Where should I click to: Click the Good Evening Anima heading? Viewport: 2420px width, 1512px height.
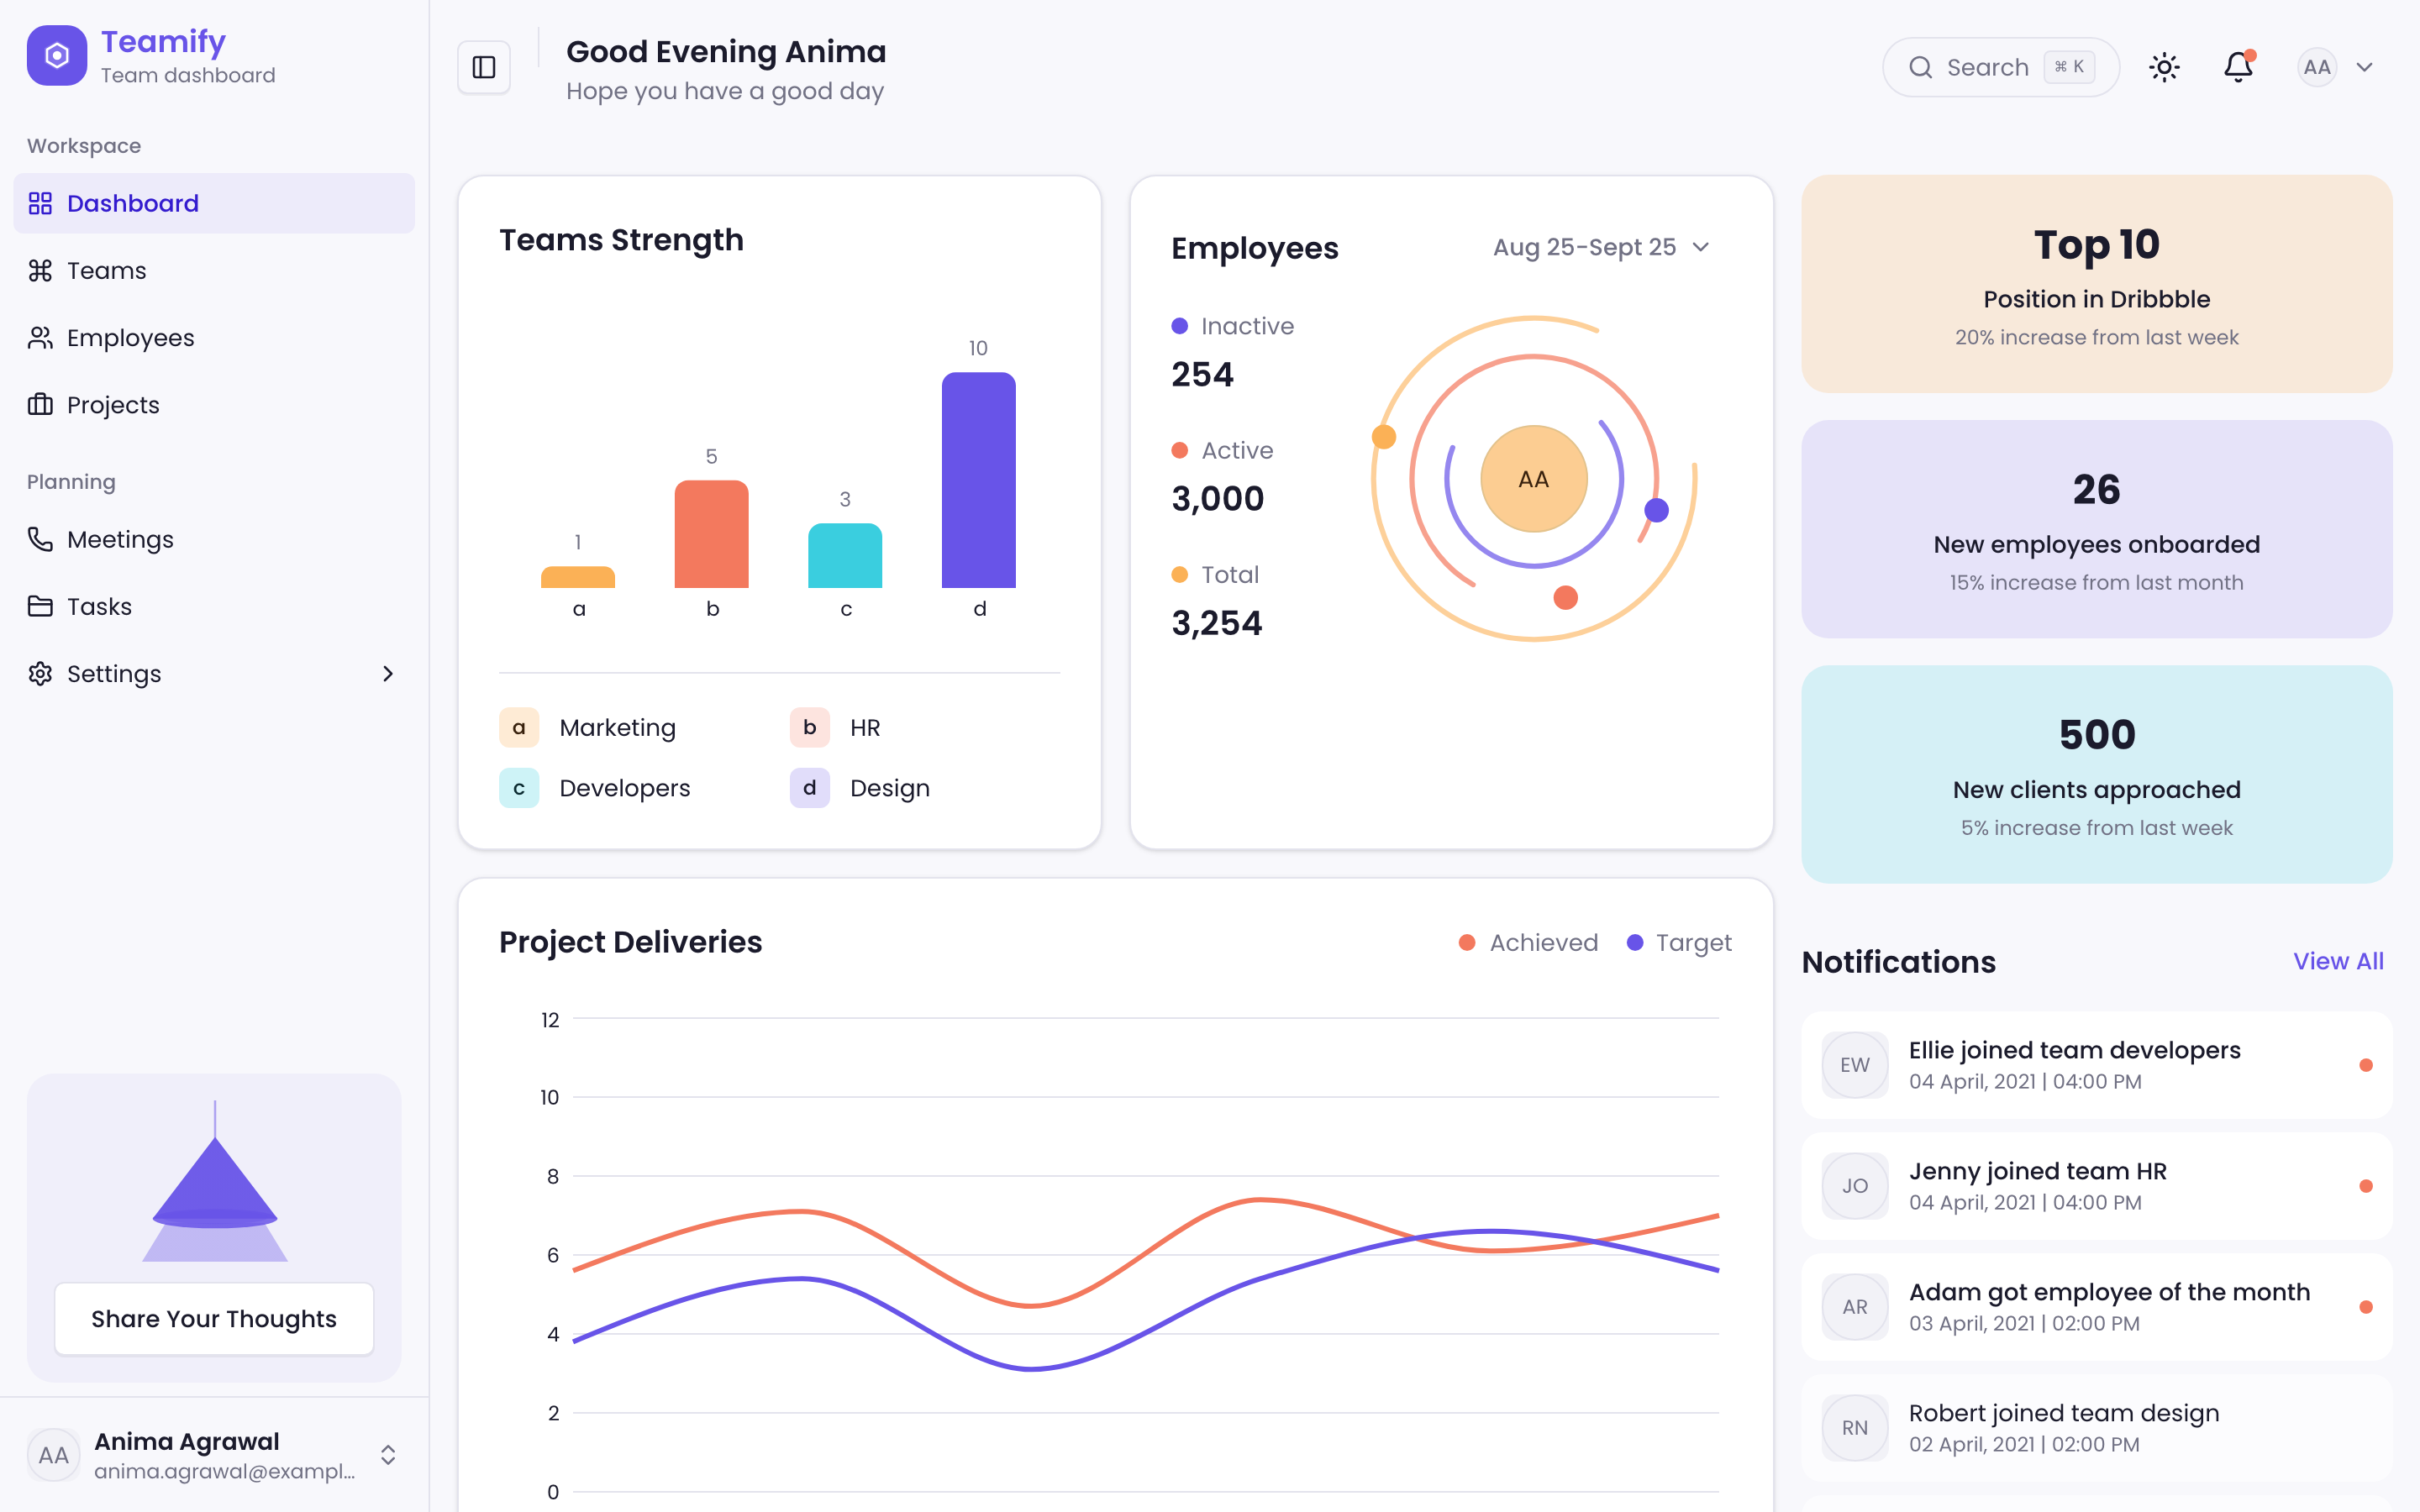pyautogui.click(x=726, y=51)
